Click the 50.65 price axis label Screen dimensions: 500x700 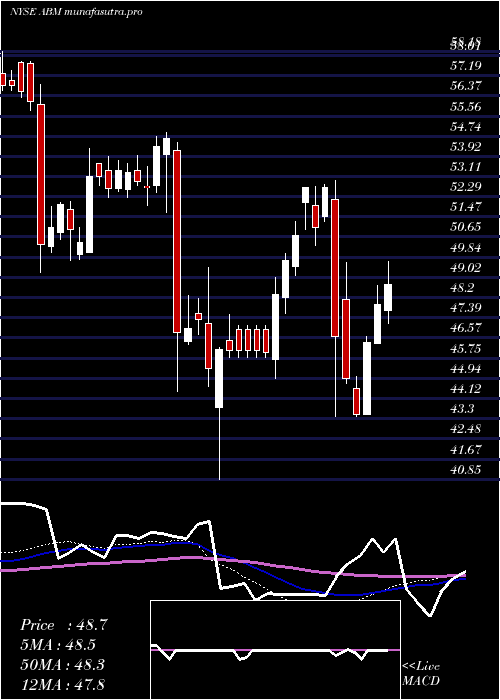466,227
